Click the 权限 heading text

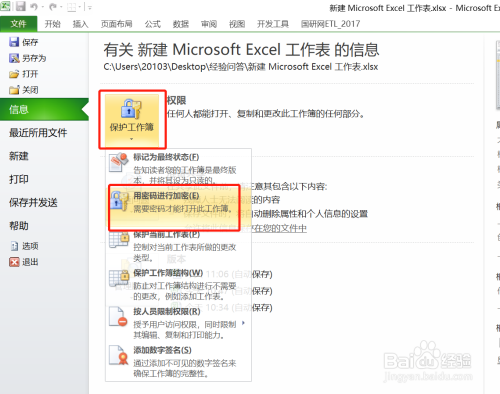(176, 100)
